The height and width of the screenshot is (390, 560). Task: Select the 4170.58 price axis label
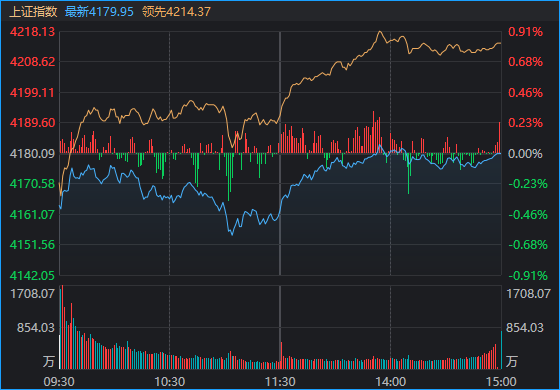tap(32, 184)
